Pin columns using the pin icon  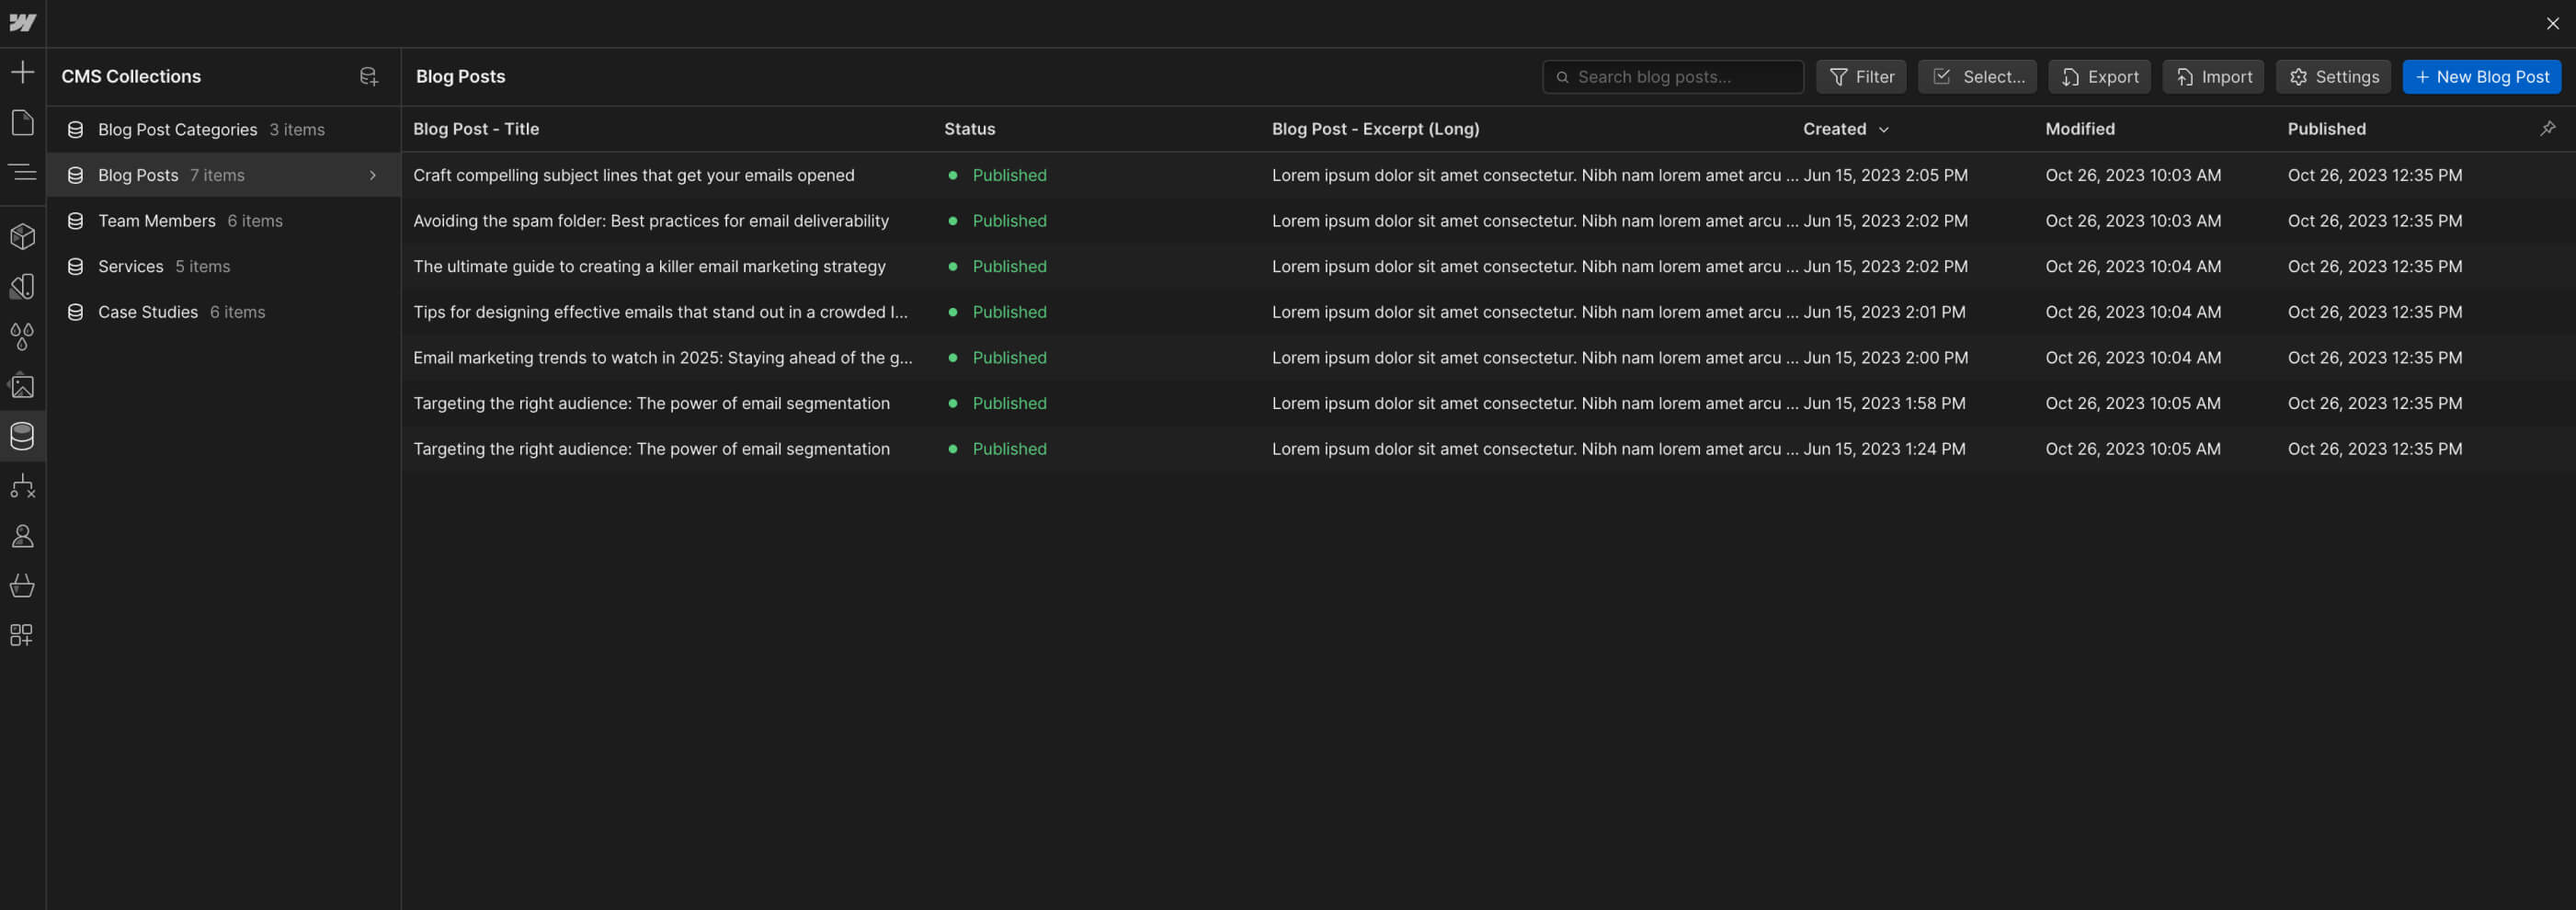click(x=2549, y=128)
